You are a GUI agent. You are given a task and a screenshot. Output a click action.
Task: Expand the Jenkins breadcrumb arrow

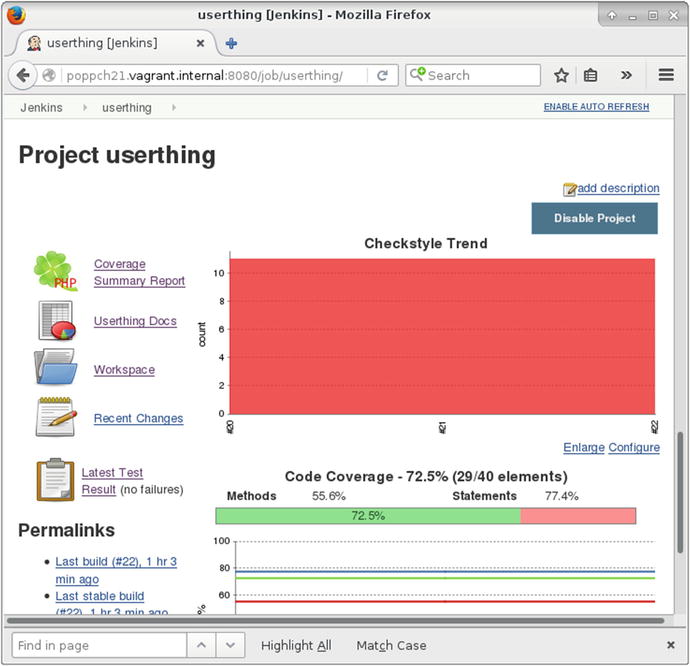[x=85, y=107]
